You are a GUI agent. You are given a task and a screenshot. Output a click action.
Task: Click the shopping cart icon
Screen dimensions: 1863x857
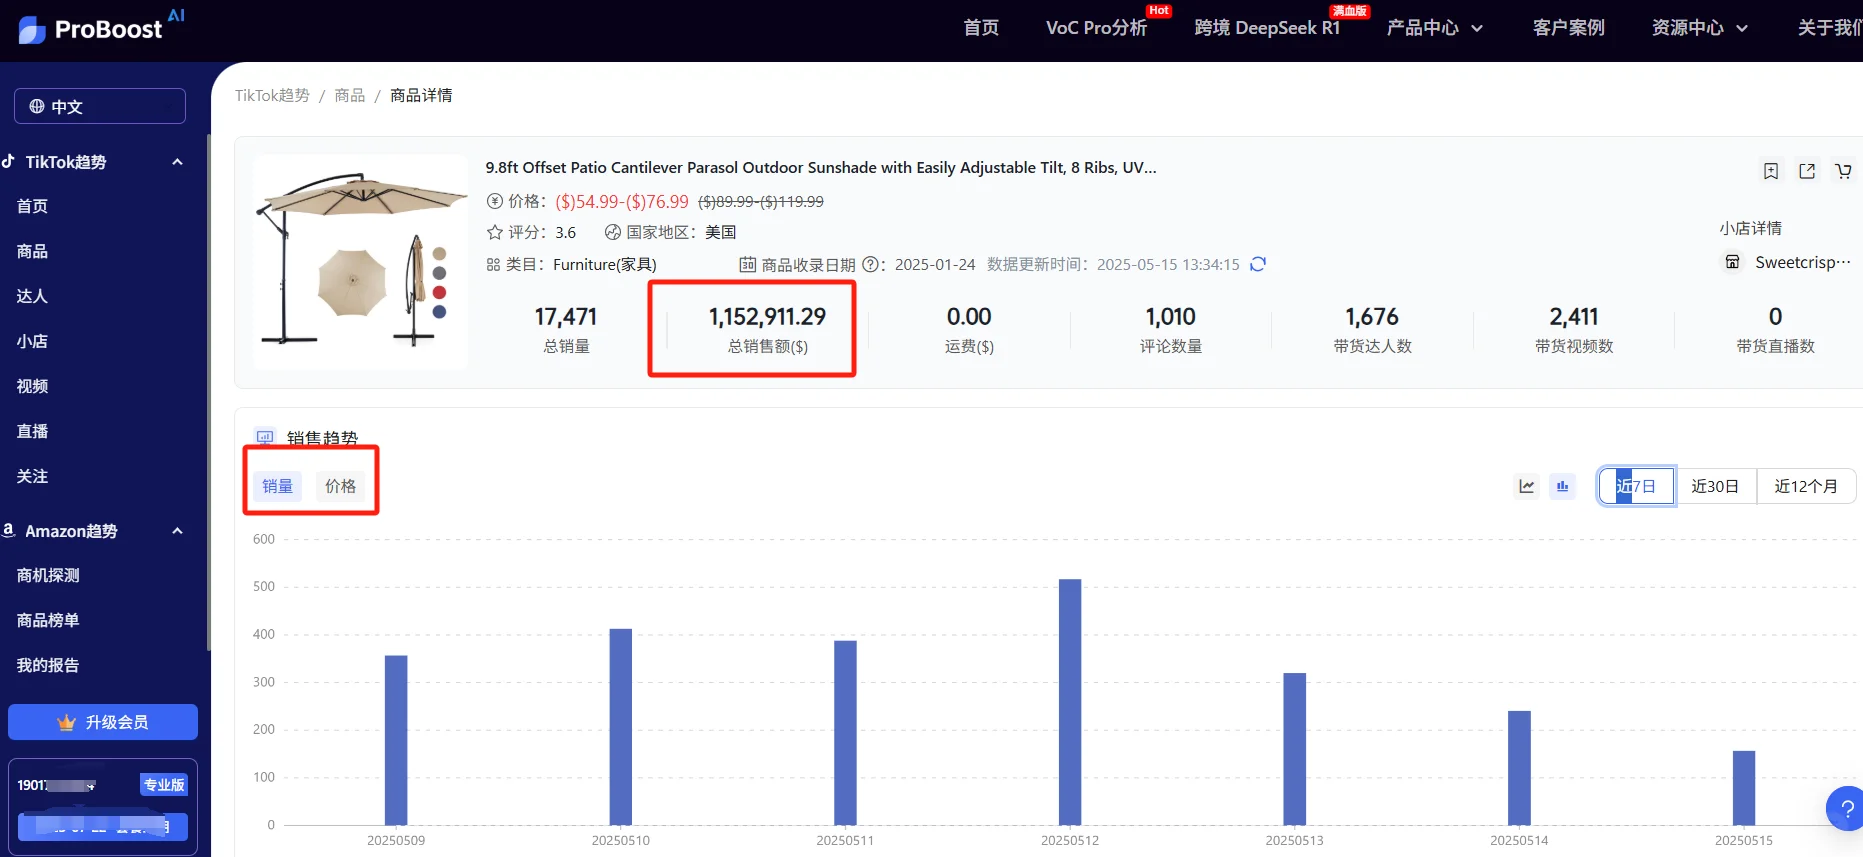(1843, 171)
